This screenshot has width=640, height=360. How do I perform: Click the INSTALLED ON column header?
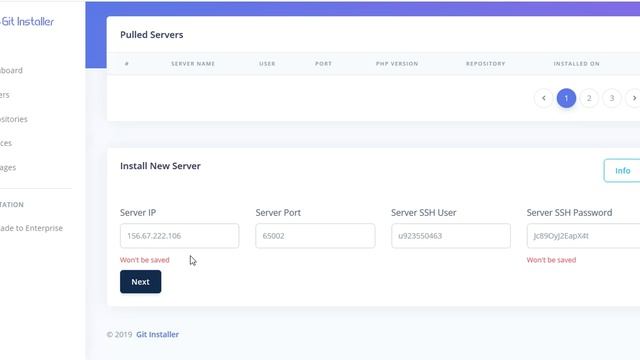coord(577,64)
